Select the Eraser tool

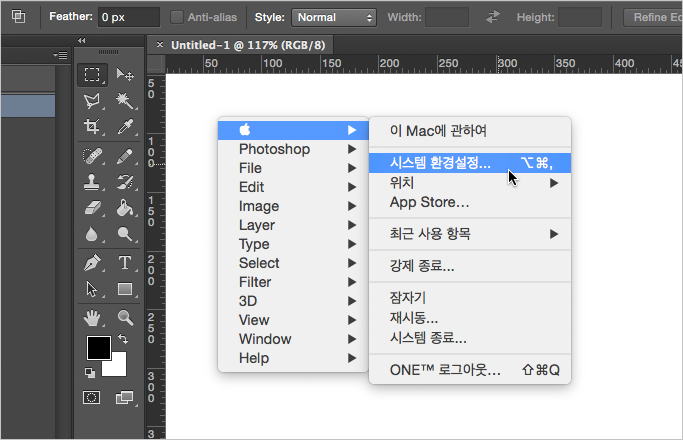92,208
